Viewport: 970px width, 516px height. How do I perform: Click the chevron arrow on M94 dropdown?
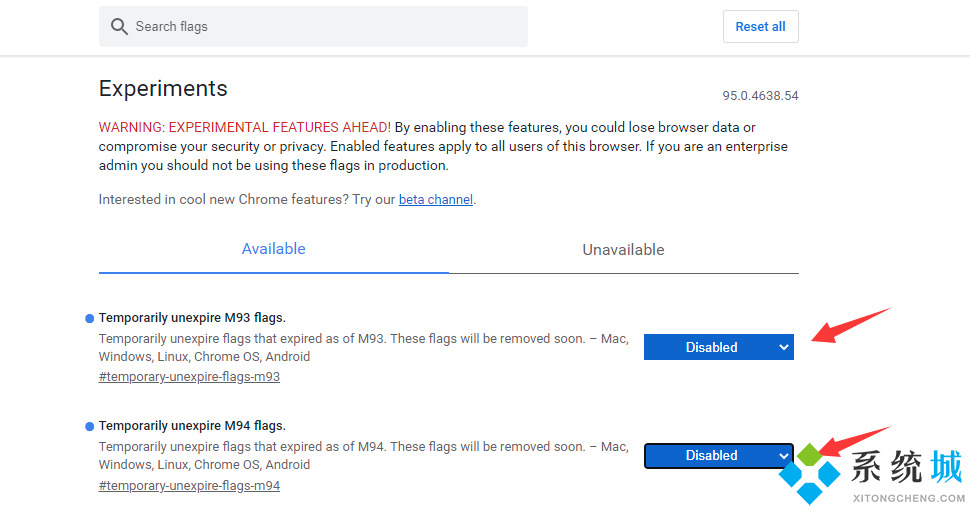(782, 455)
